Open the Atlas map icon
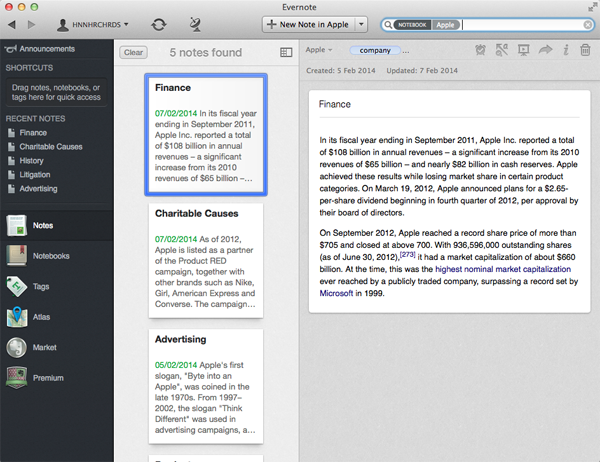 point(16,317)
